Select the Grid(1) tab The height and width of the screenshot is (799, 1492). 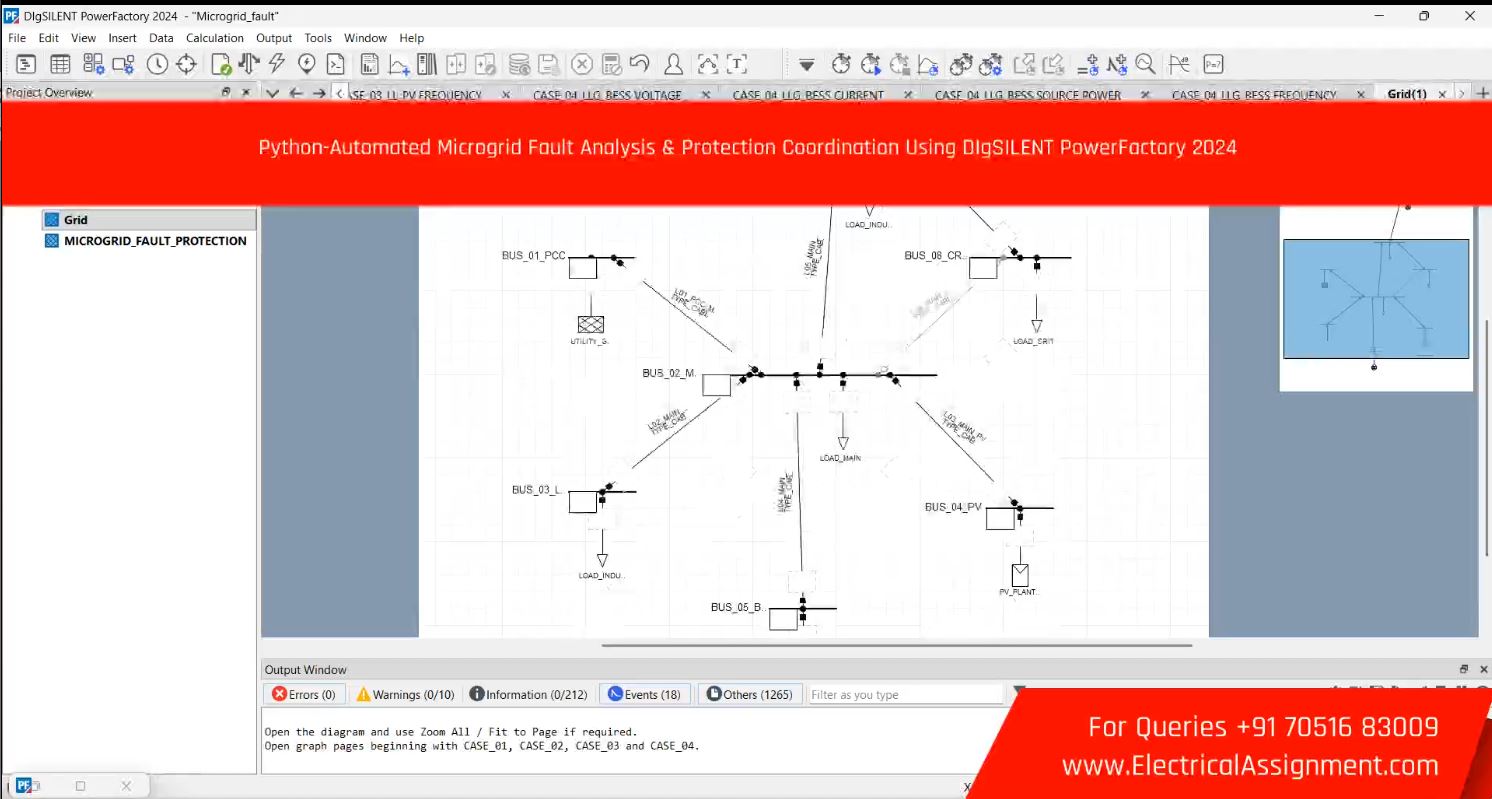tap(1406, 94)
